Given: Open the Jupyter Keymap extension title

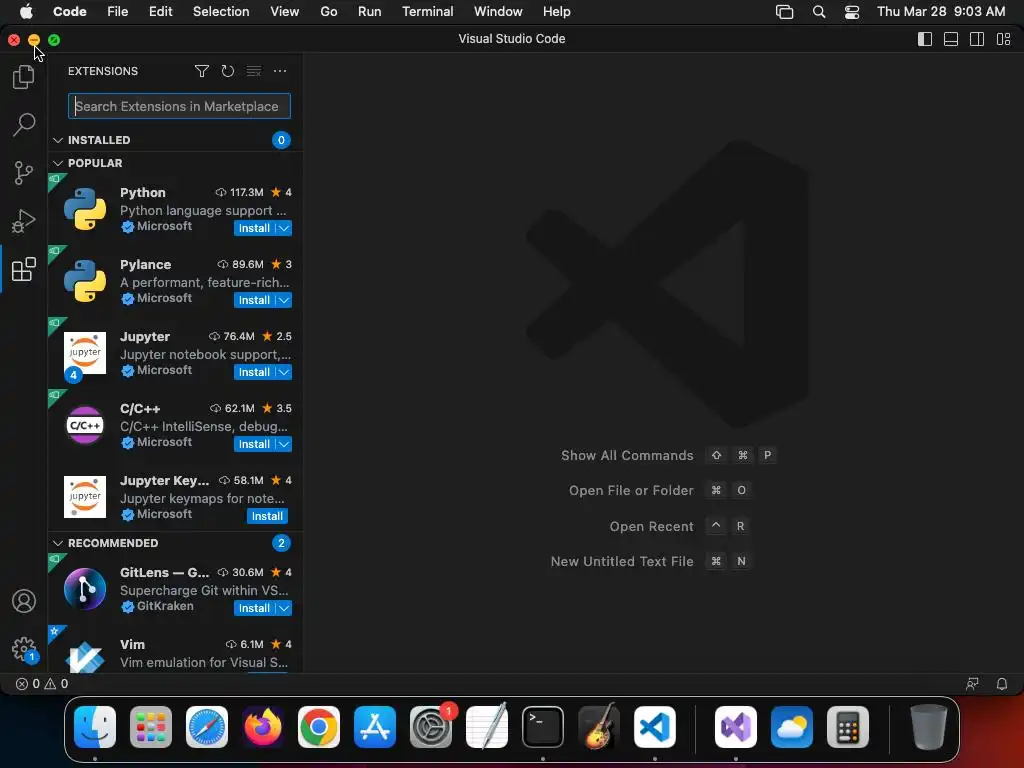Looking at the screenshot, I should click(x=165, y=481).
